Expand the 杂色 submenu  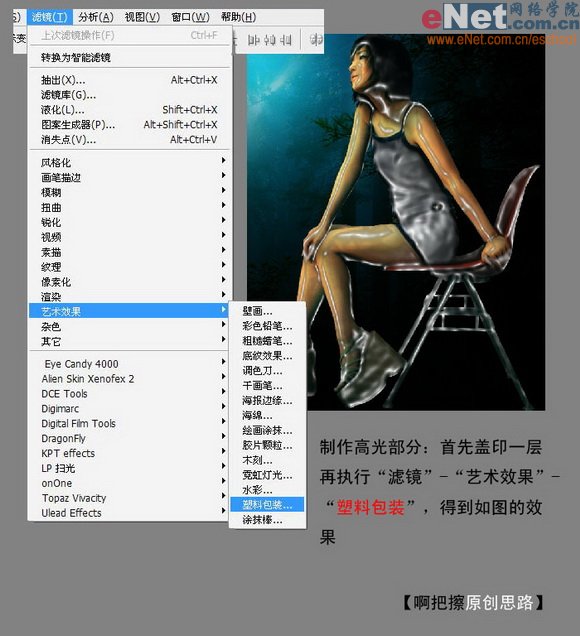(130, 326)
